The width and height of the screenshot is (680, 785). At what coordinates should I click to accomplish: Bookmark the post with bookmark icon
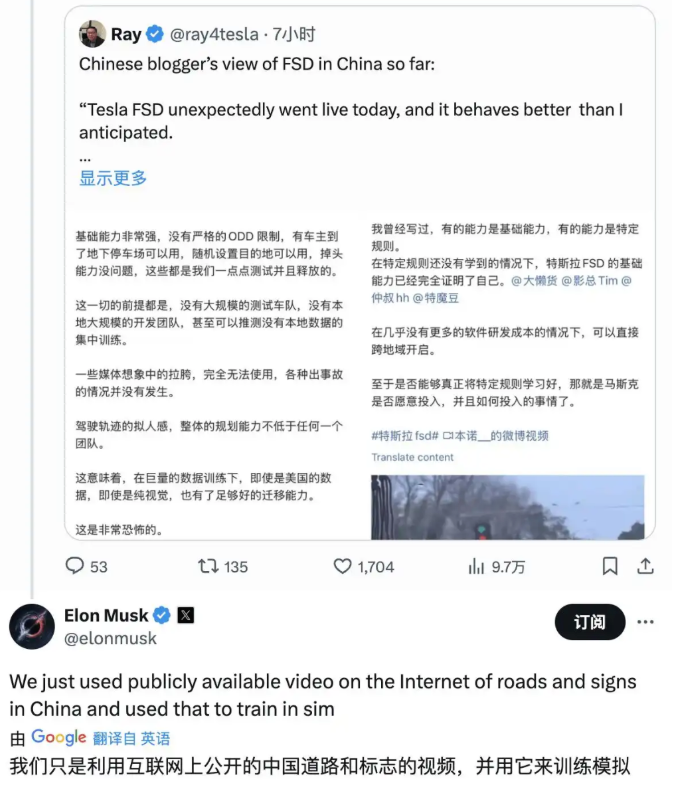609,566
